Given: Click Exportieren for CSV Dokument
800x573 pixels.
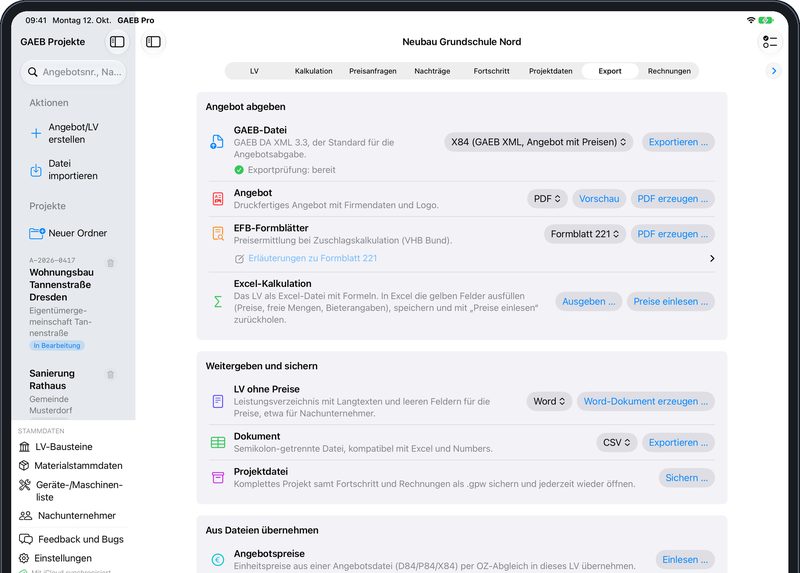Looking at the screenshot, I should coord(678,442).
